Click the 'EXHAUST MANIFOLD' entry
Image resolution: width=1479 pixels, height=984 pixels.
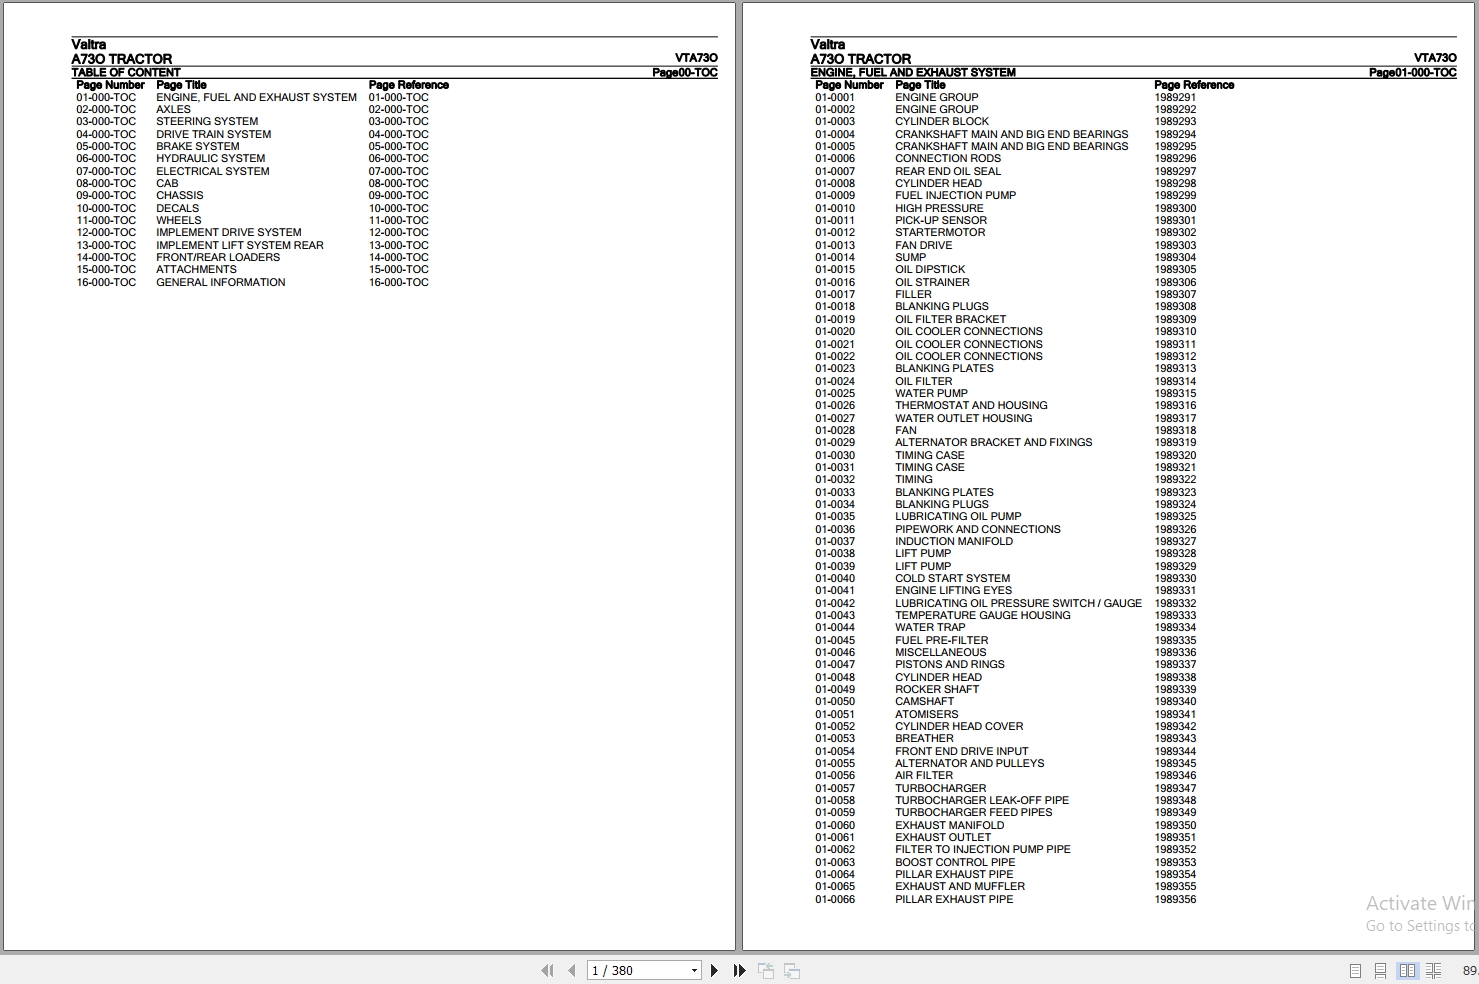click(949, 825)
